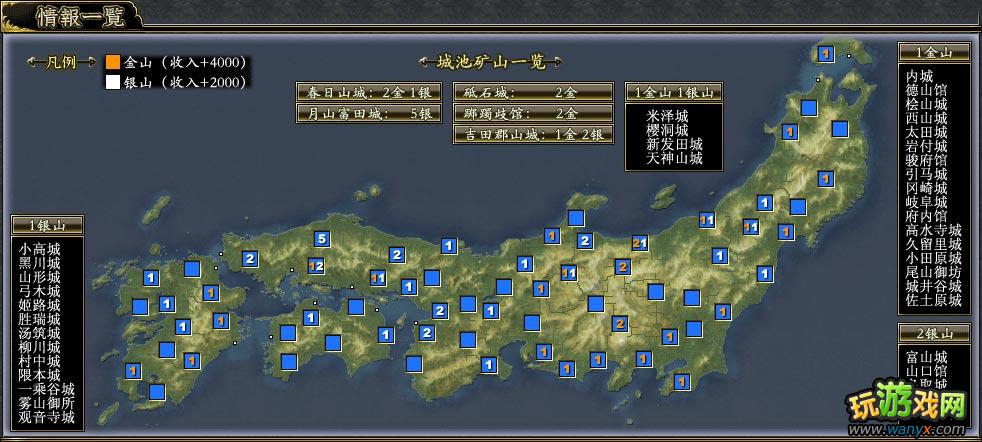Select the northernmost castle marker on Hokkaido
Image resolution: width=982 pixels, height=442 pixels.
(x=826, y=54)
